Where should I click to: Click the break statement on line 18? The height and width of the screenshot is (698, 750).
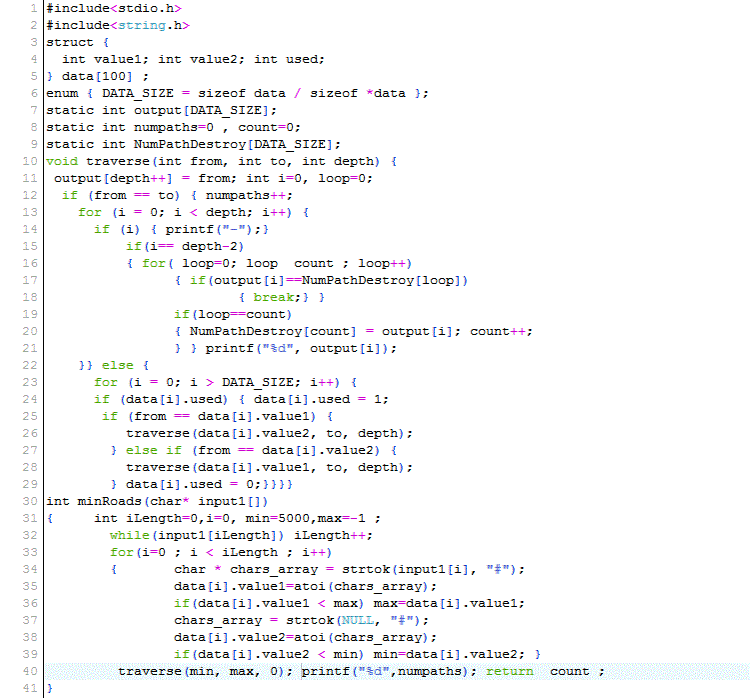click(276, 297)
